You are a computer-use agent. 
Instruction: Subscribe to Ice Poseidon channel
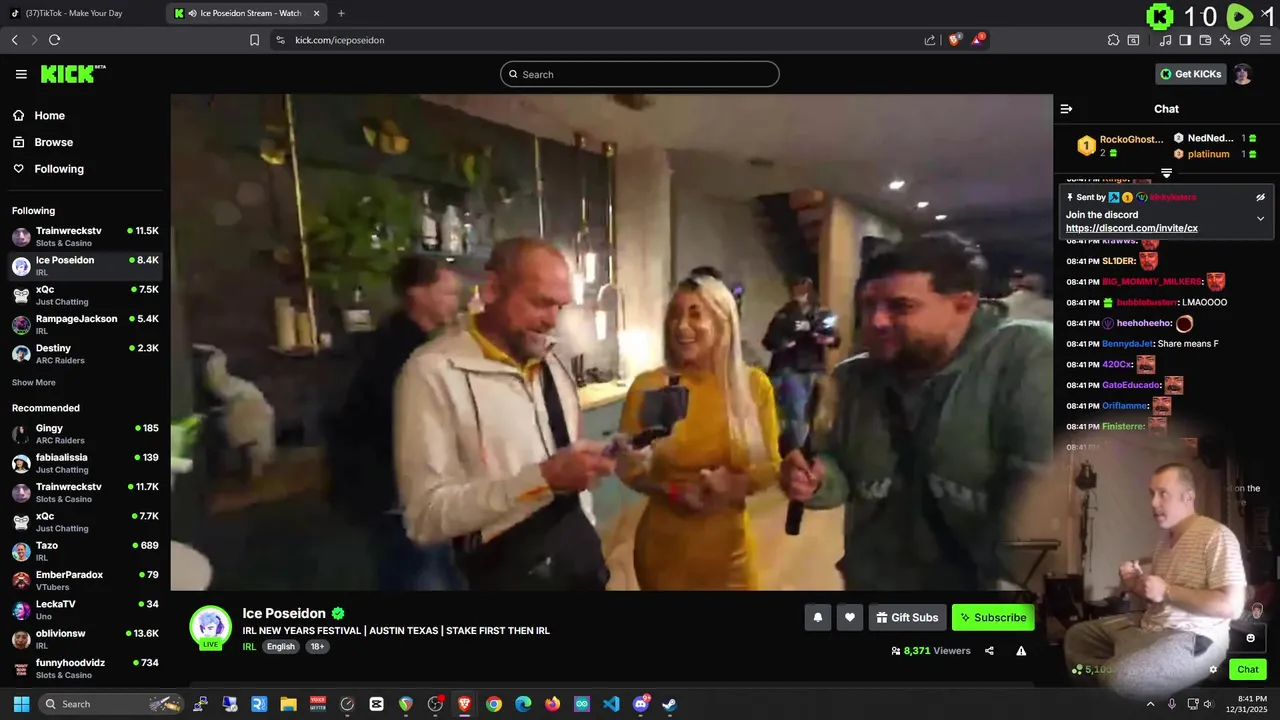point(993,617)
